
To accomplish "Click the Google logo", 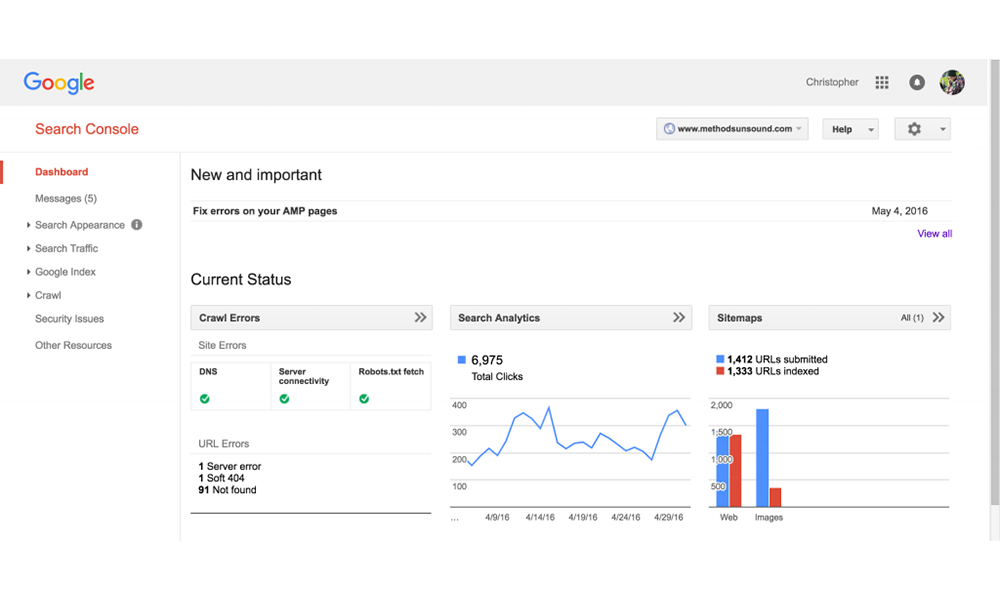I will coord(59,83).
